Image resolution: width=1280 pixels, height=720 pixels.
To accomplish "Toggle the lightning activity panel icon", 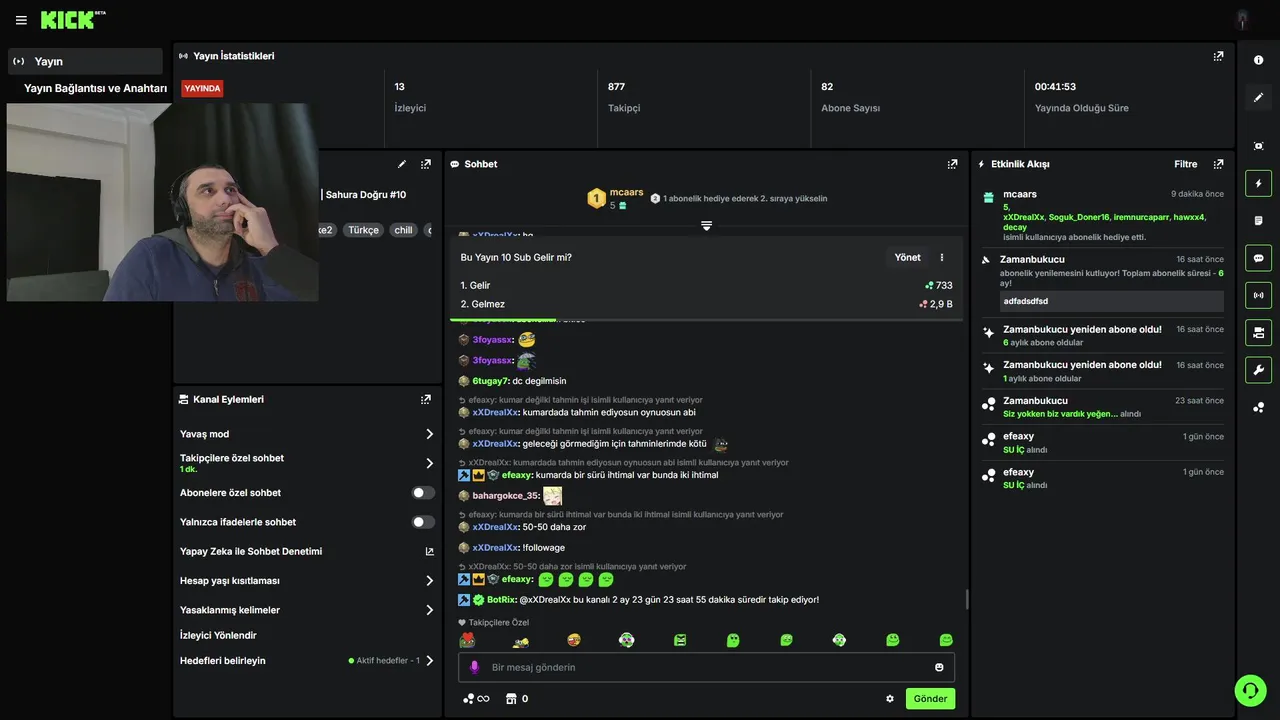I will coord(1258,183).
